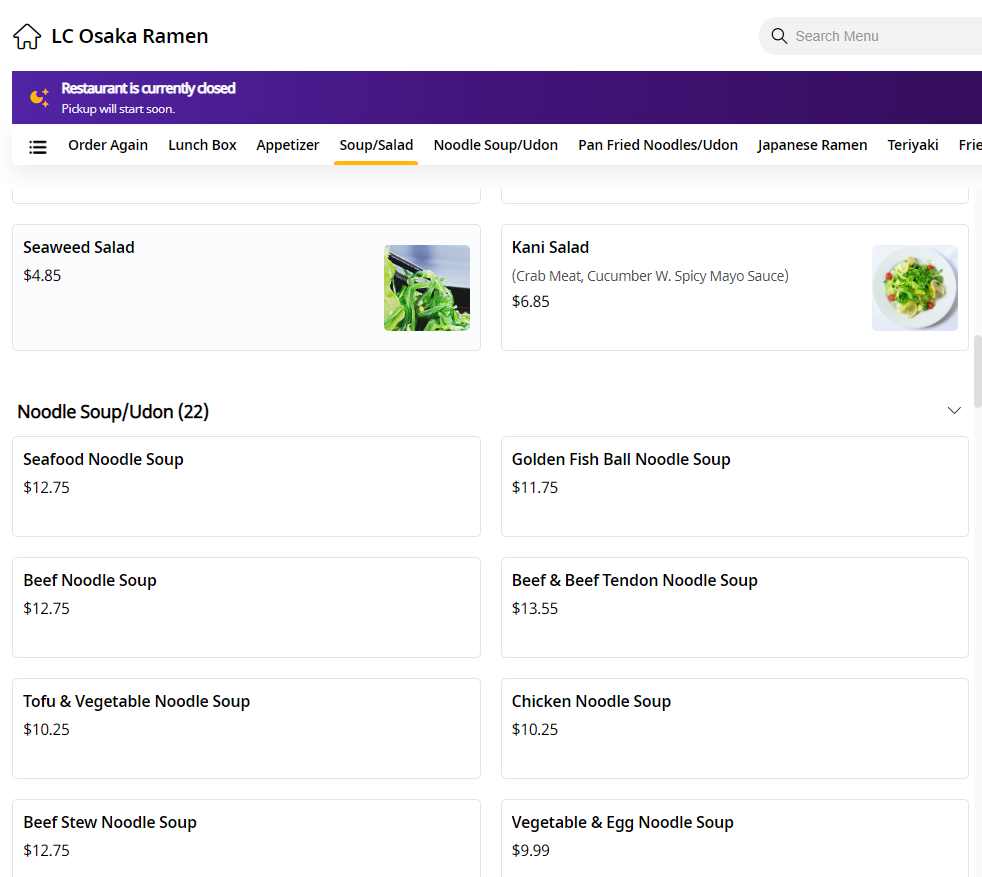Click the Seaweed Salad thumbnail image
This screenshot has width=982, height=877.
(x=427, y=288)
